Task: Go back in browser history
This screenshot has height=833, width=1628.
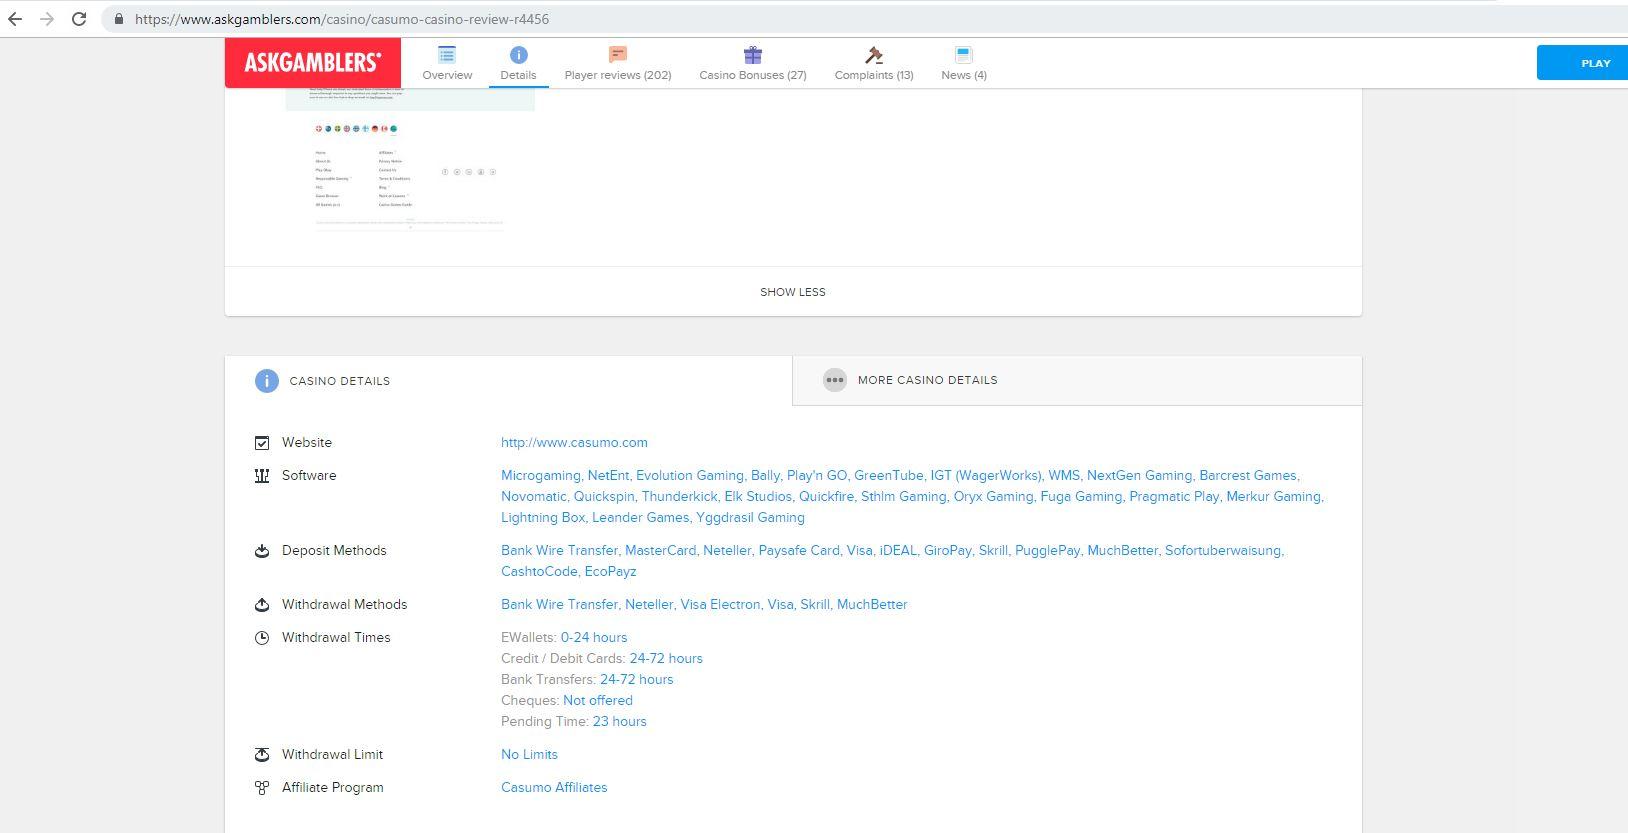Action: pos(15,19)
